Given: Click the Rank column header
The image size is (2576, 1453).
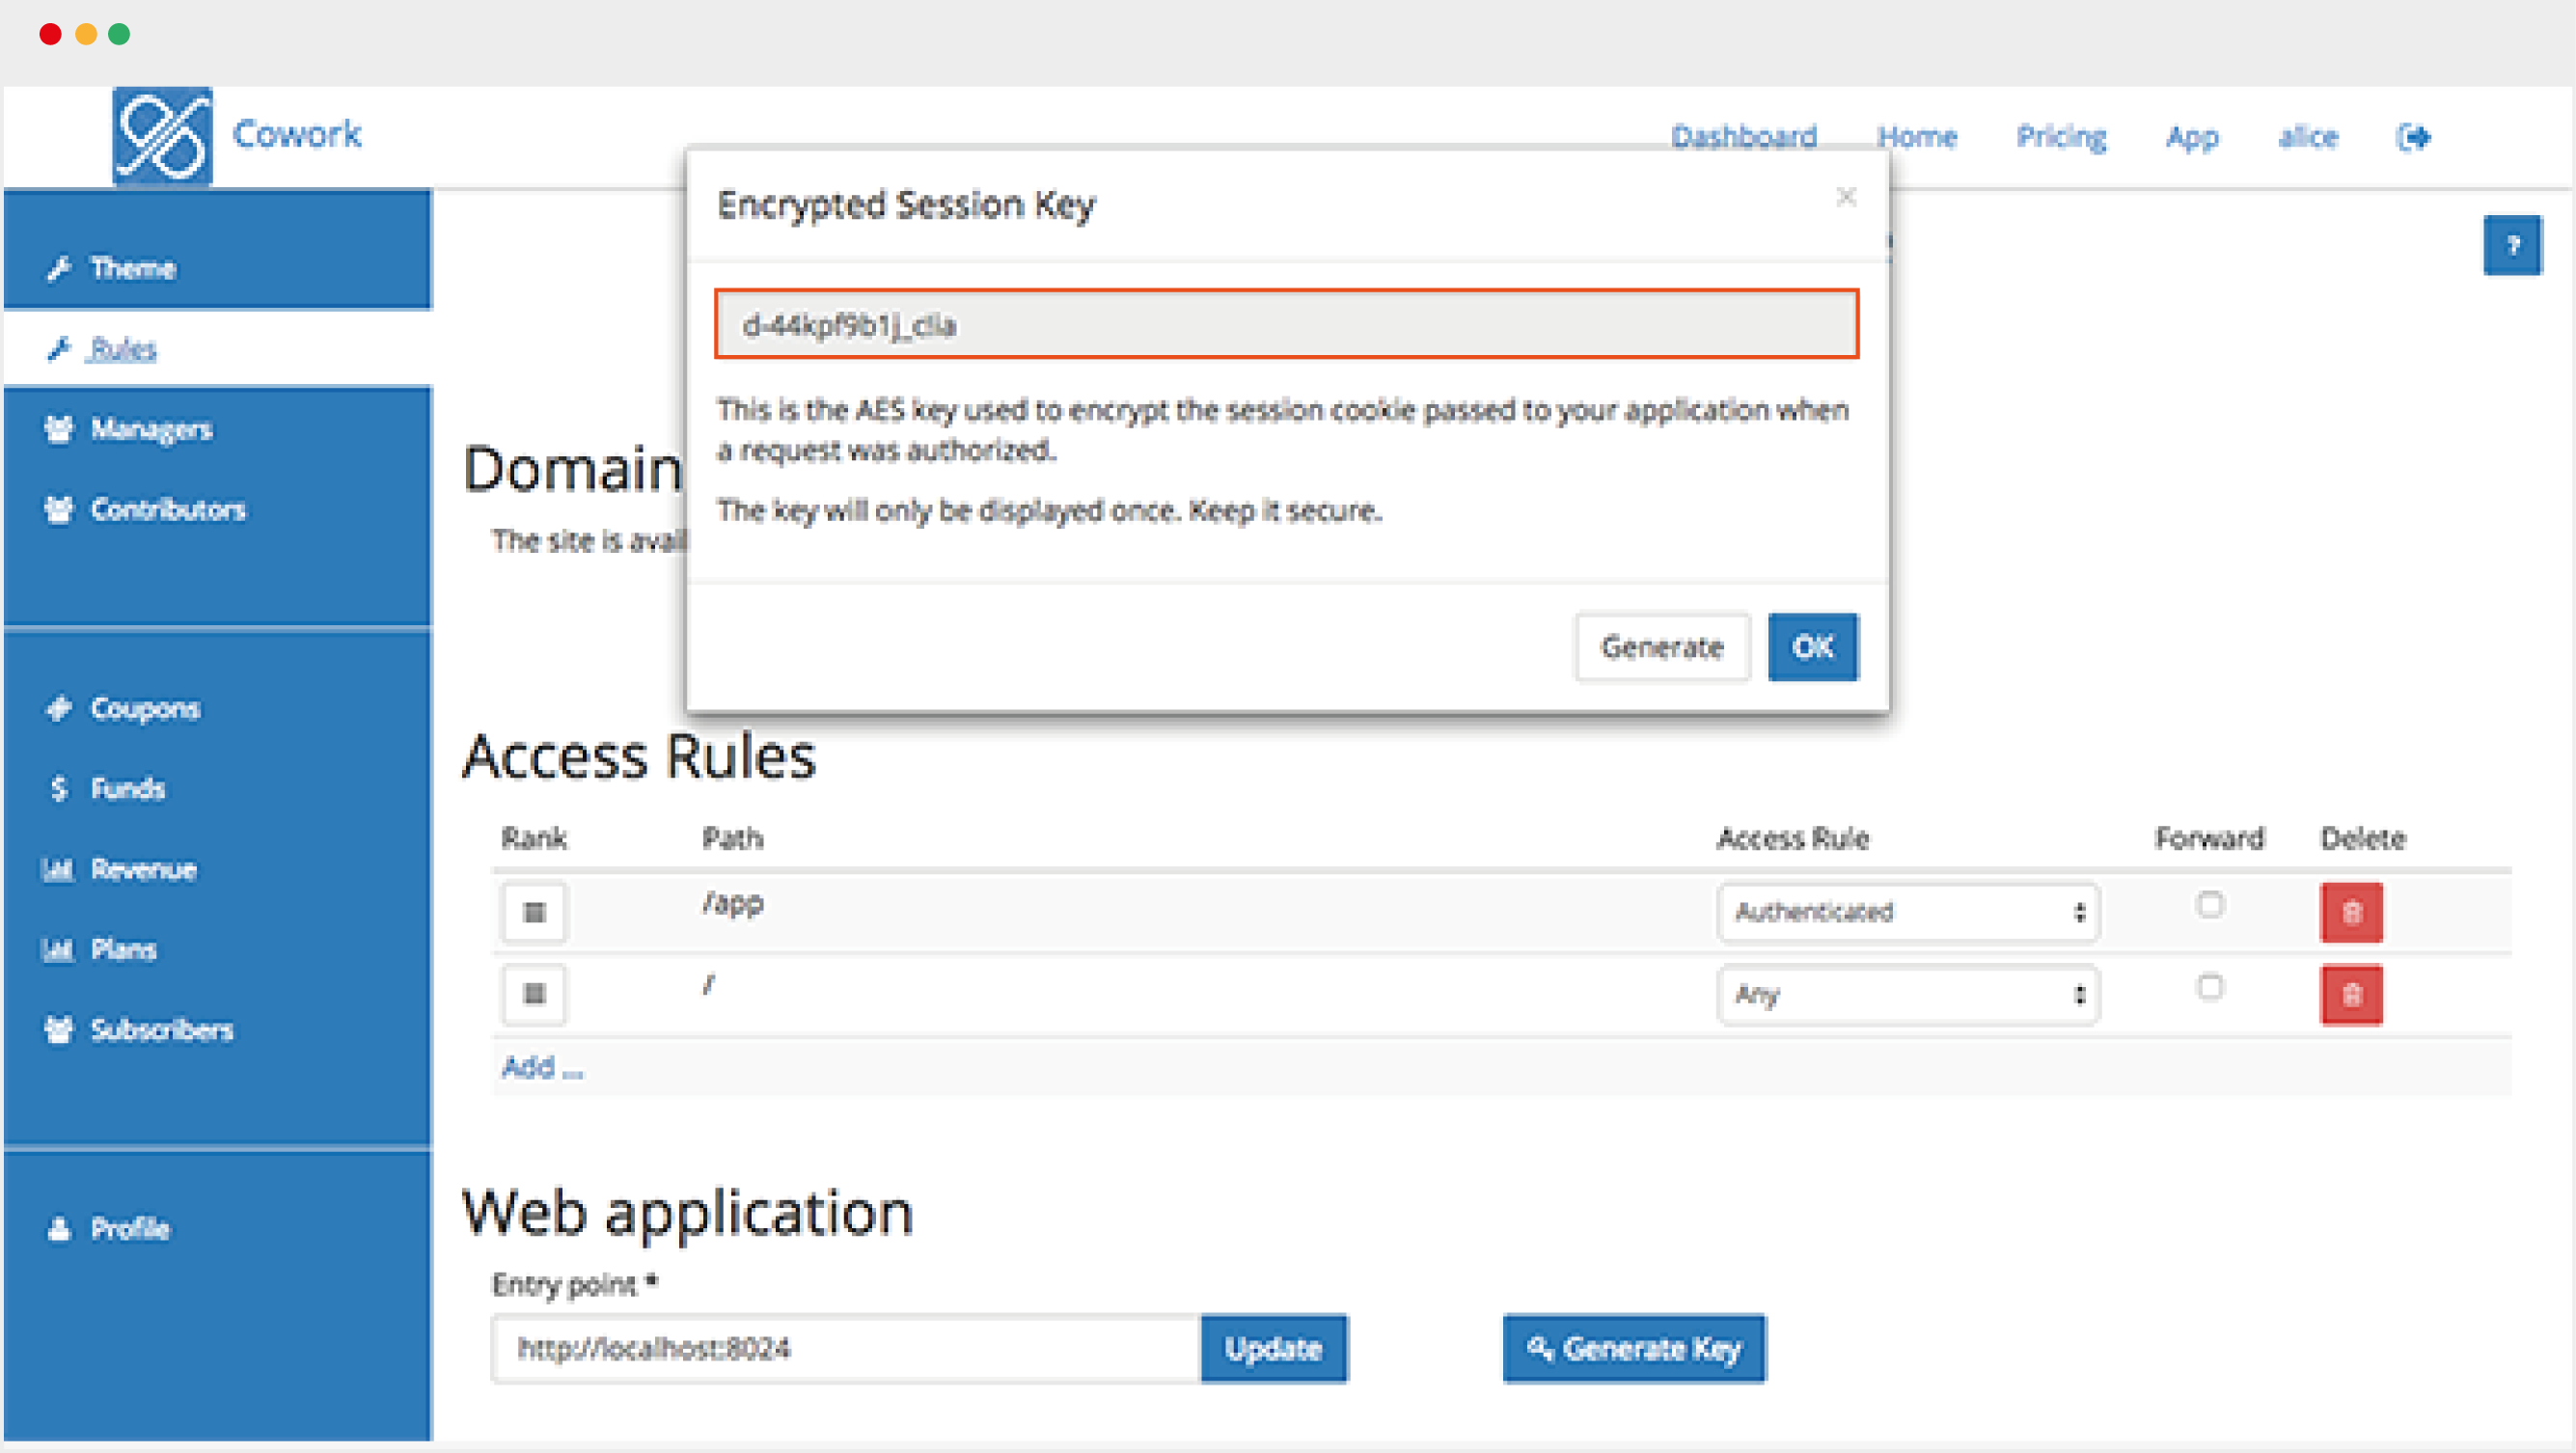Looking at the screenshot, I should [534, 838].
